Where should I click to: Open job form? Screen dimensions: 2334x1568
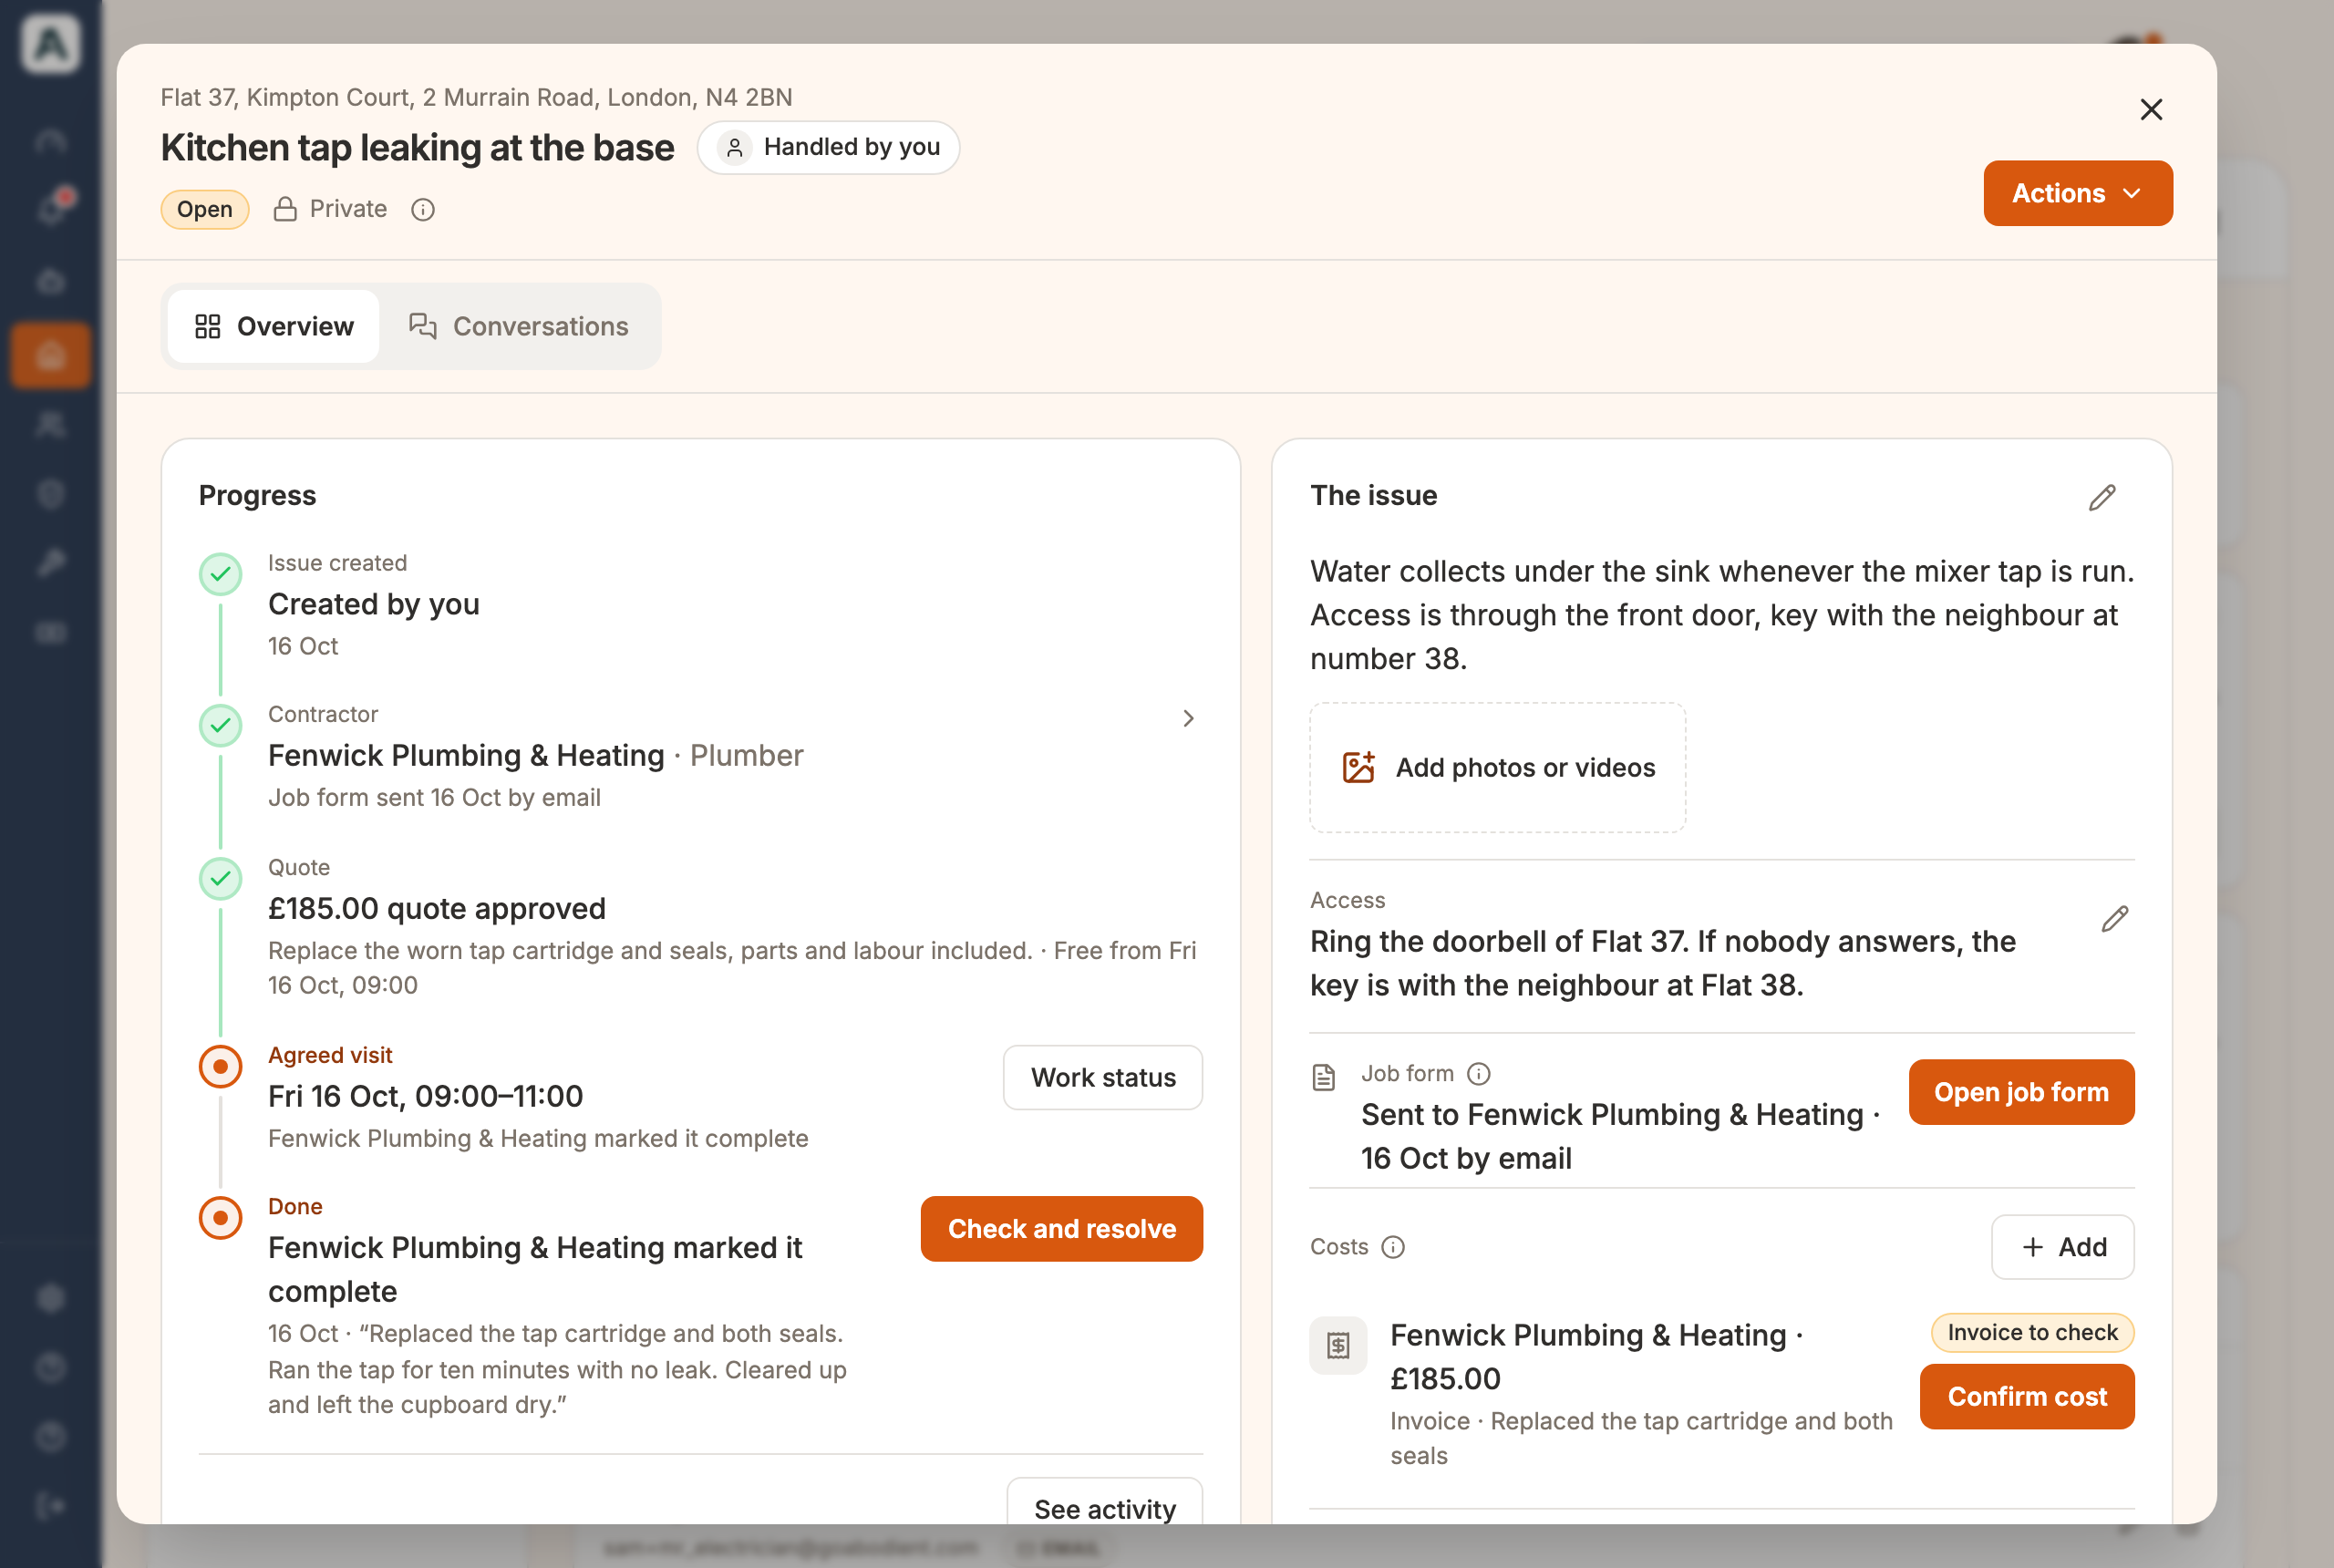click(2021, 1092)
